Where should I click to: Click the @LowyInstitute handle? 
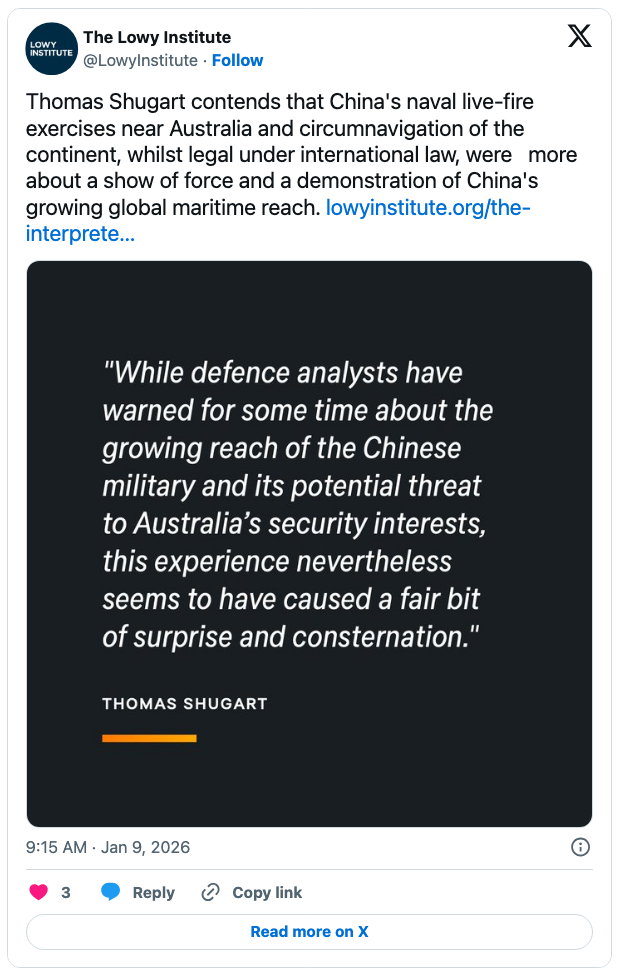(x=140, y=61)
